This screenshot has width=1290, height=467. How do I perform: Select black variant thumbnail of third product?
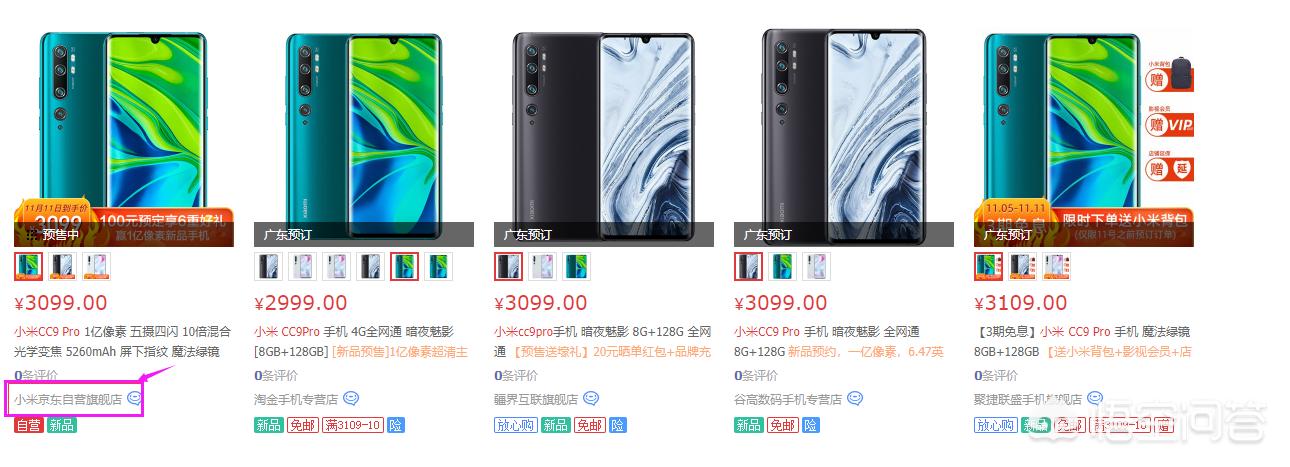[x=508, y=266]
